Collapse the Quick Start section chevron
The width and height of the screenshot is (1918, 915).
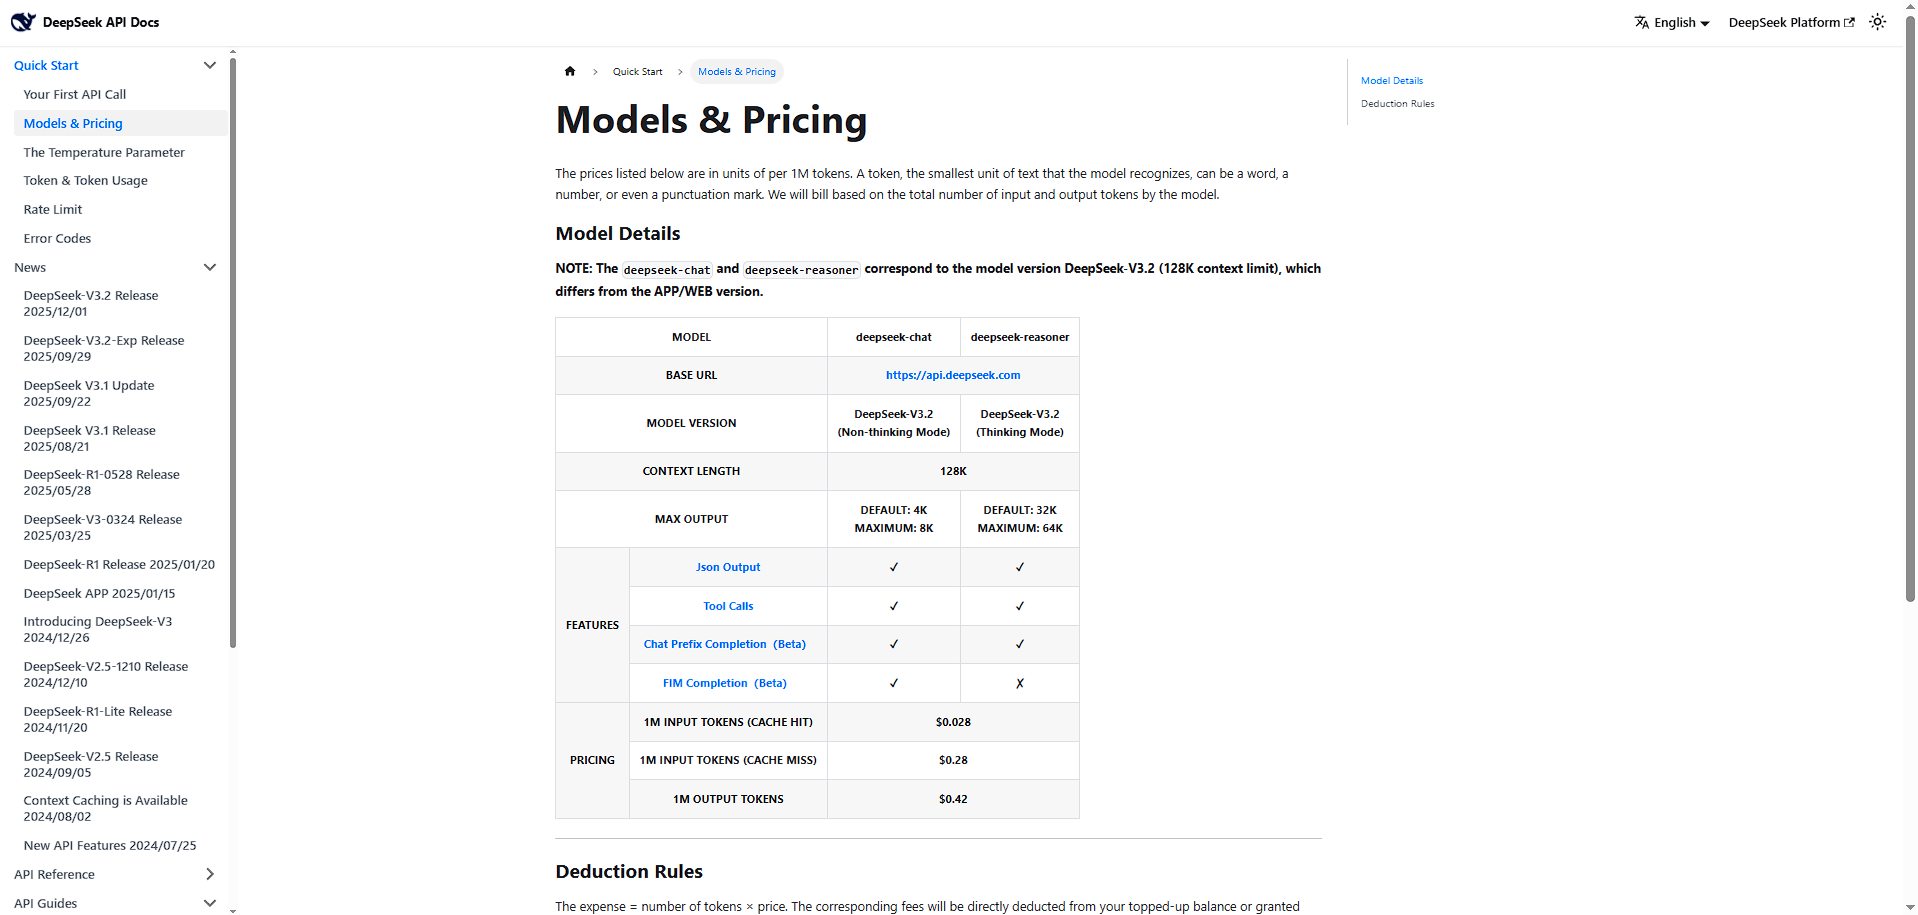click(x=210, y=65)
